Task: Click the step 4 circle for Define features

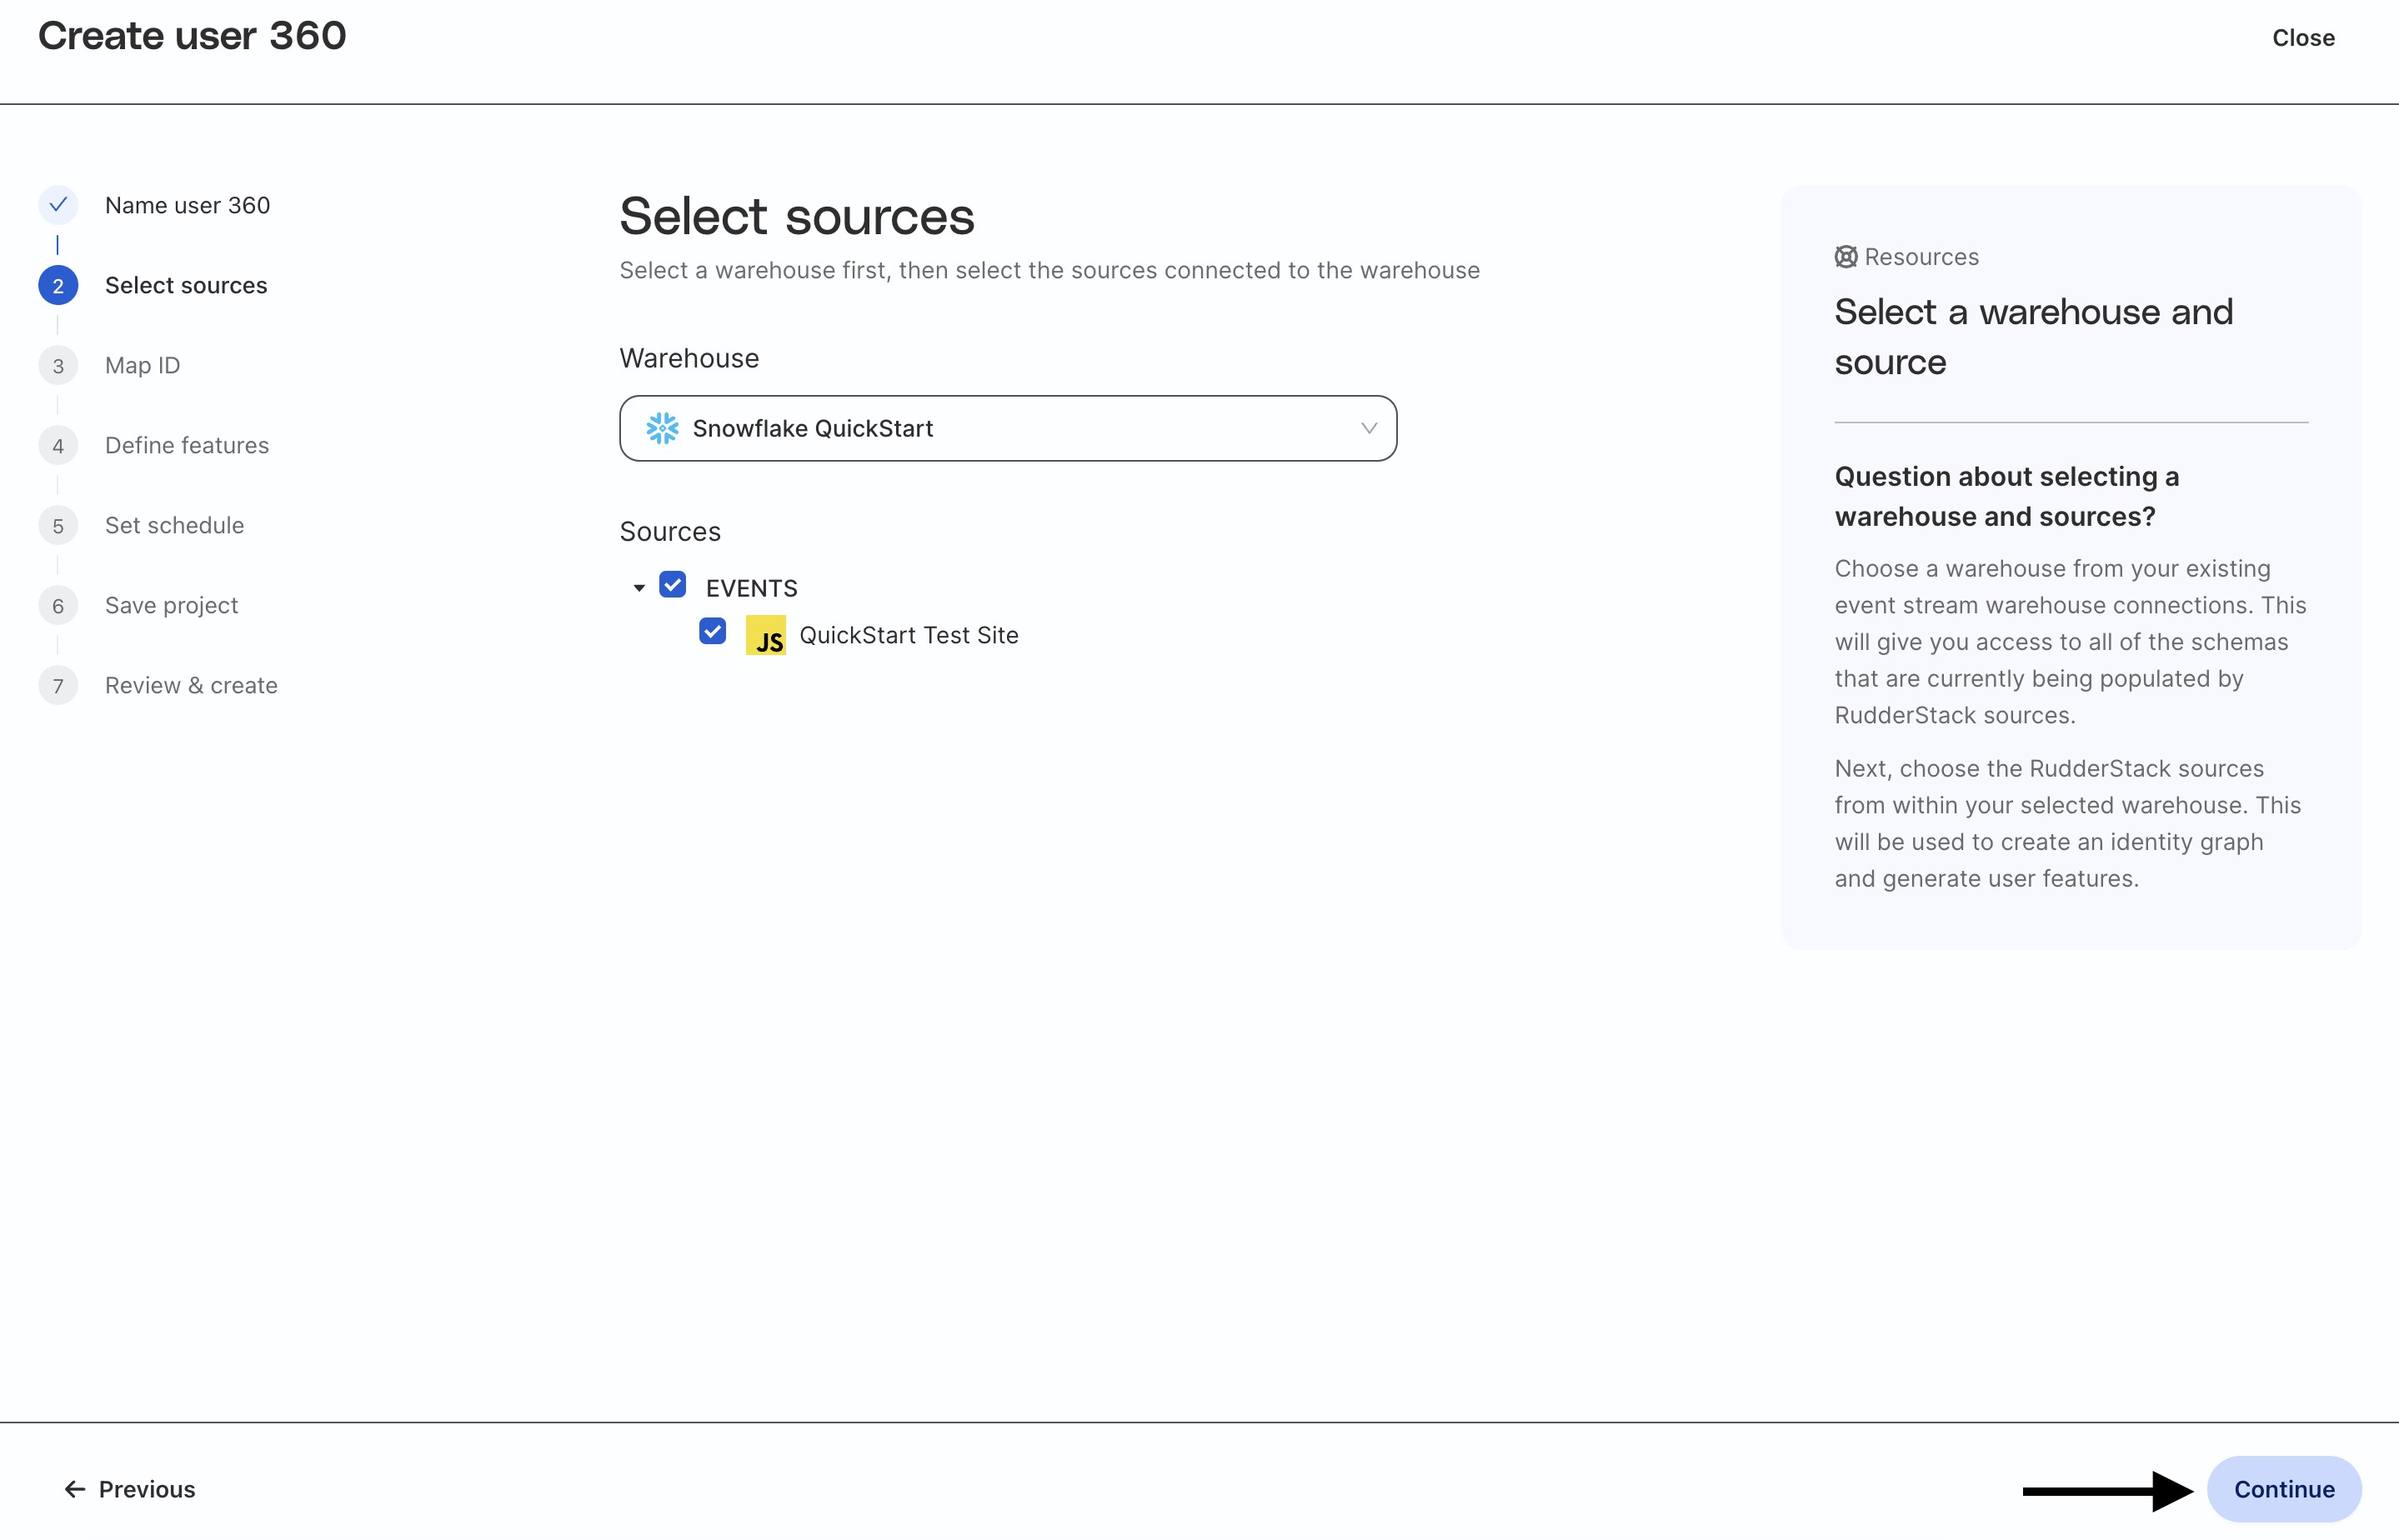Action: coord(58,445)
